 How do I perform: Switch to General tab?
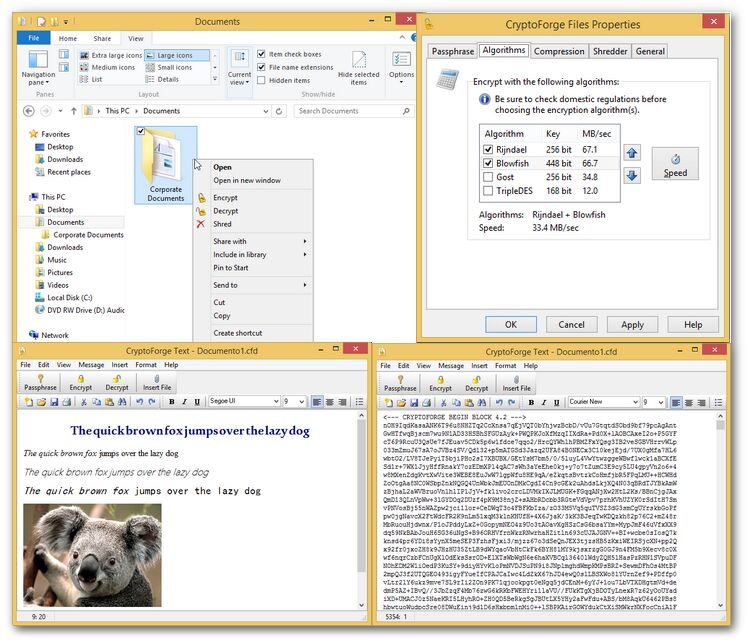[650, 51]
